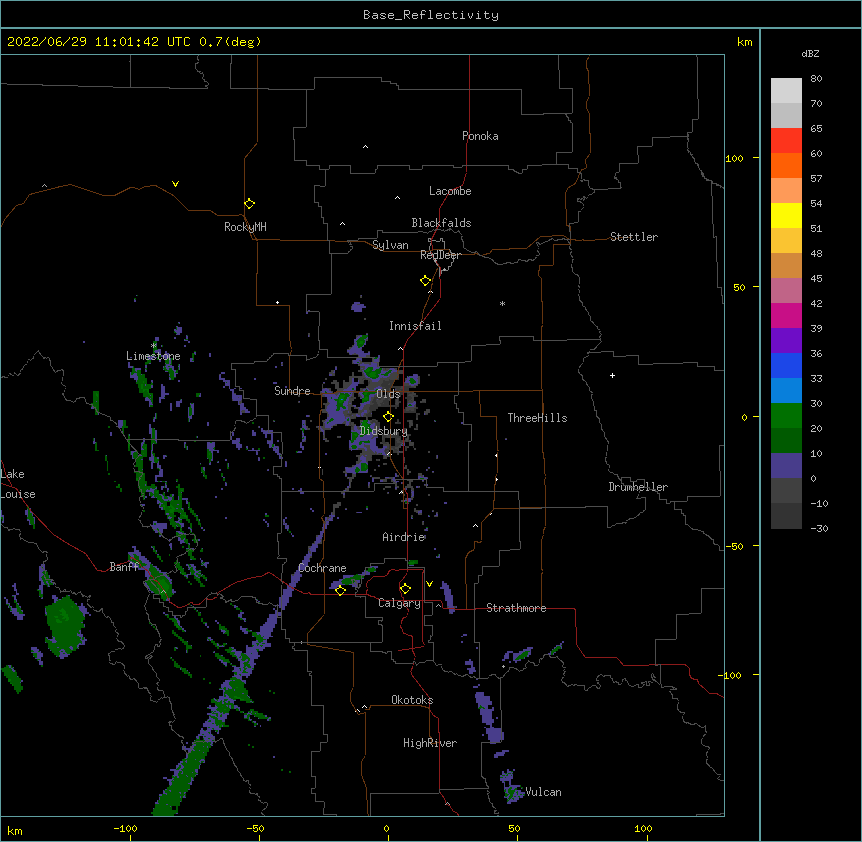Click the Airdrie map label

tap(404, 537)
